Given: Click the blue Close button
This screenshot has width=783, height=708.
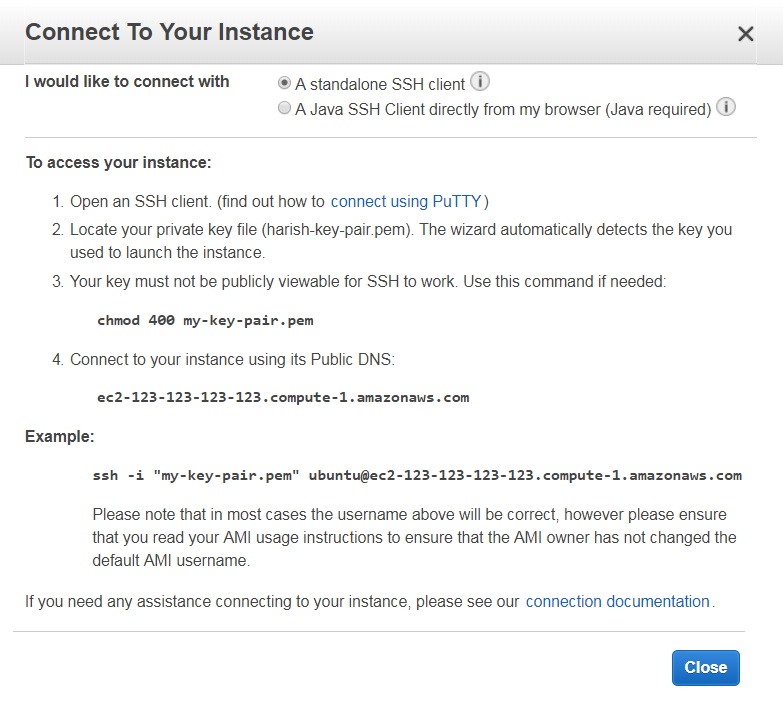Looking at the screenshot, I should point(706,668).
